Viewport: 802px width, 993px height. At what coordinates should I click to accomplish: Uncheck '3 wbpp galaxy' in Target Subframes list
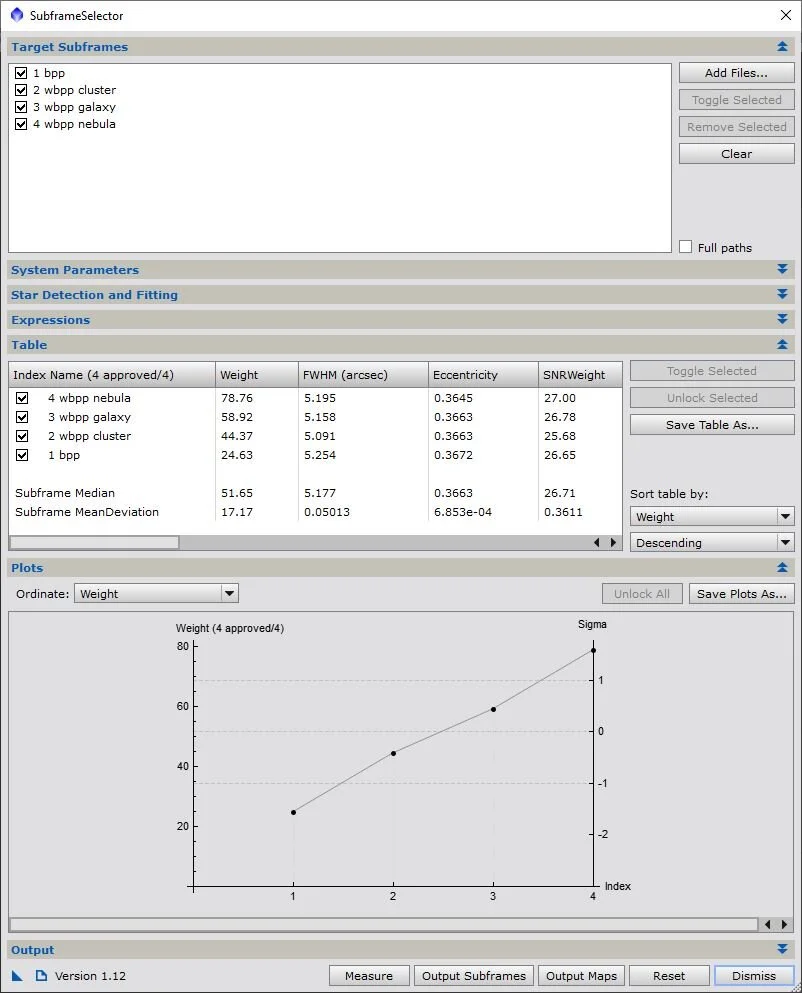tap(21, 107)
